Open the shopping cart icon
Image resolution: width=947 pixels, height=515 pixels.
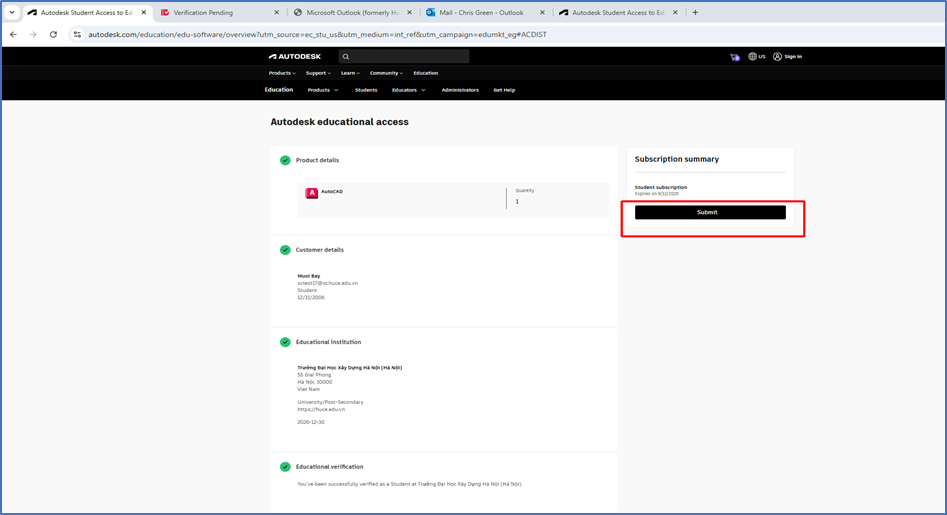[735, 57]
